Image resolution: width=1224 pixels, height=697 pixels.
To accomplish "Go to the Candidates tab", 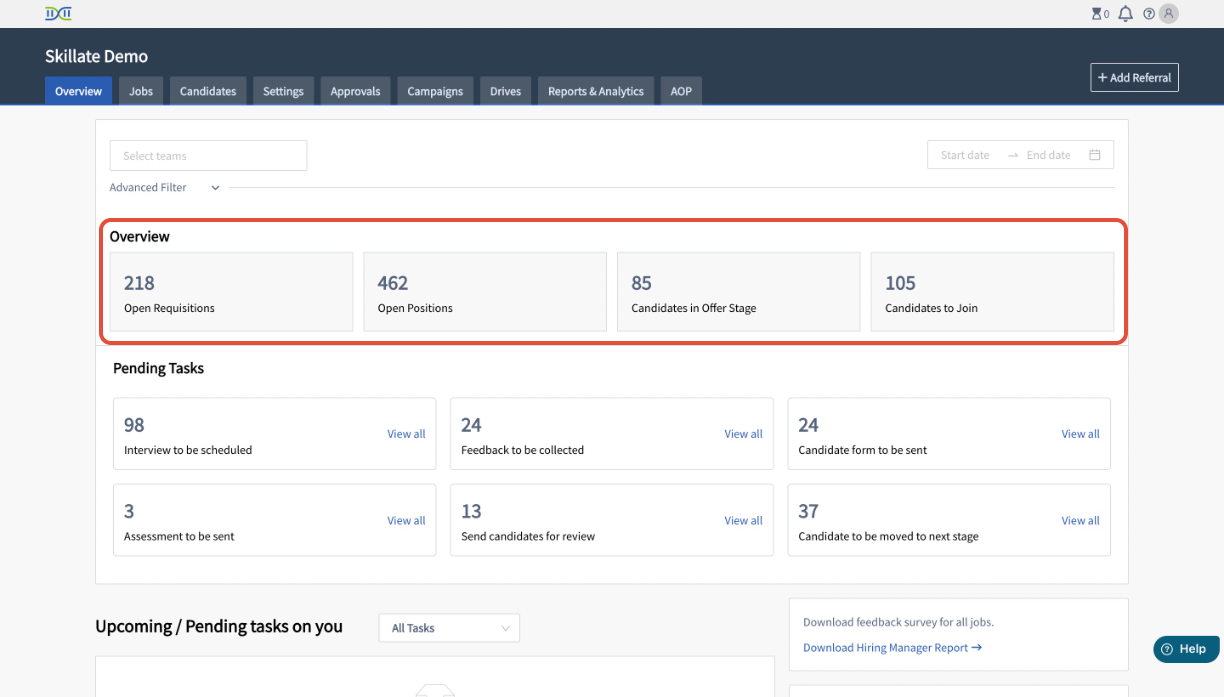I will click(208, 91).
